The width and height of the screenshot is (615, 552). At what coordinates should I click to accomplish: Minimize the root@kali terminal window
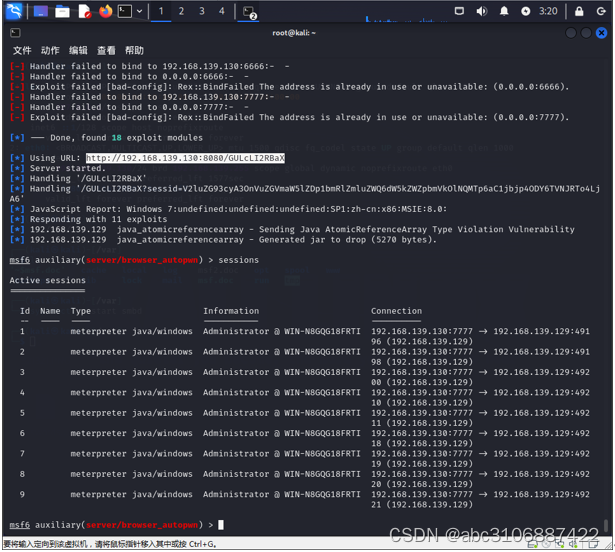pos(571,33)
